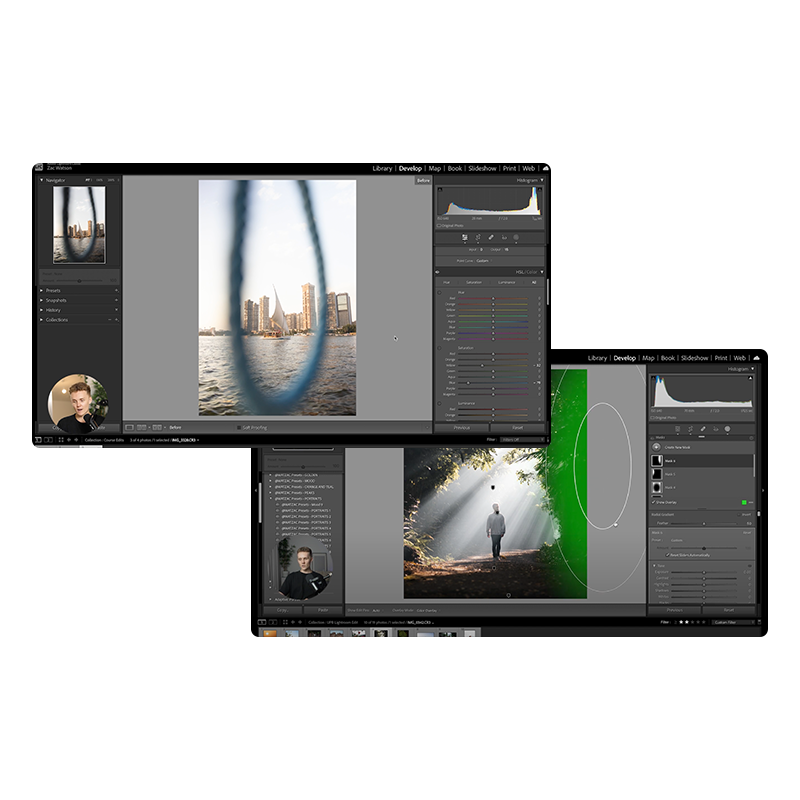Viewport: 800px width, 800px height.
Task: Click the green mask overlay color swatch
Action: (x=743, y=502)
